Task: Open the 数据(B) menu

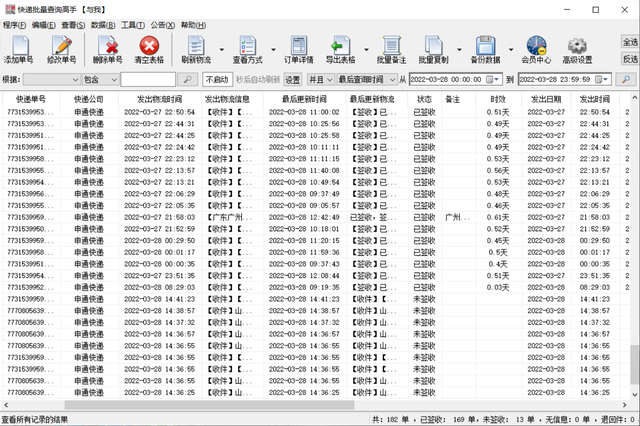Action: click(103, 25)
